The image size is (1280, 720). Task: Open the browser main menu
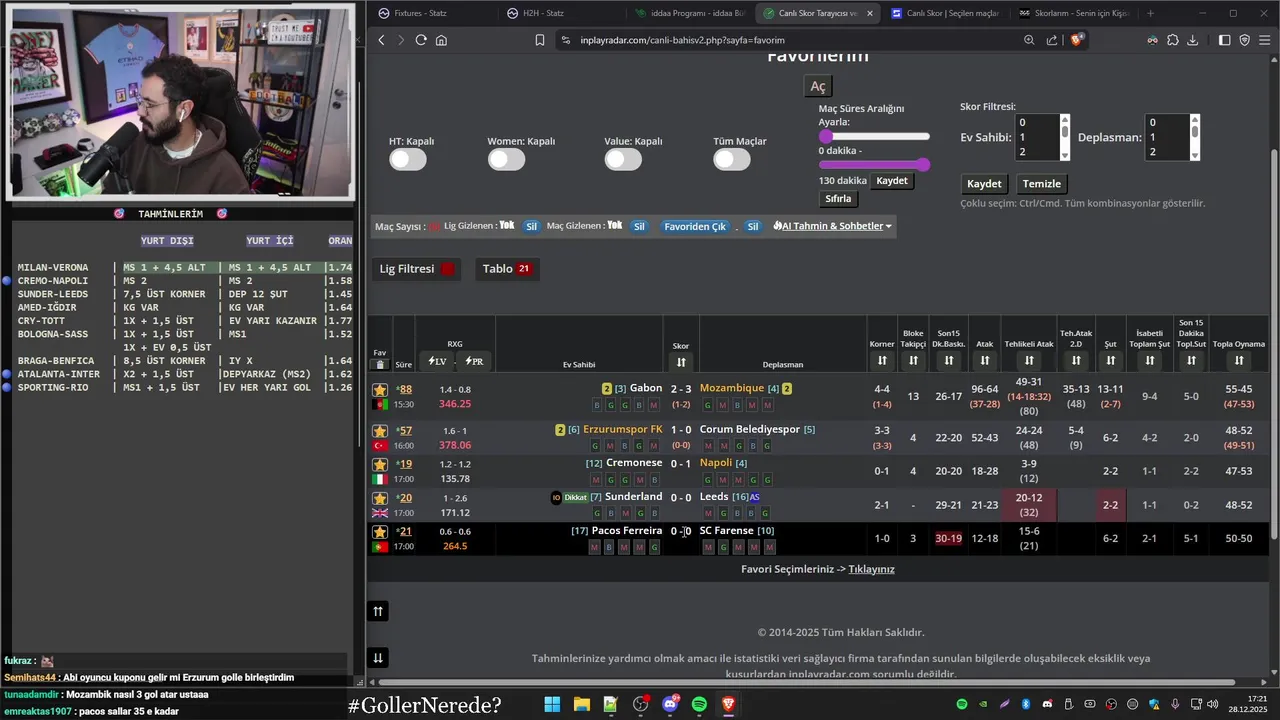(1265, 40)
